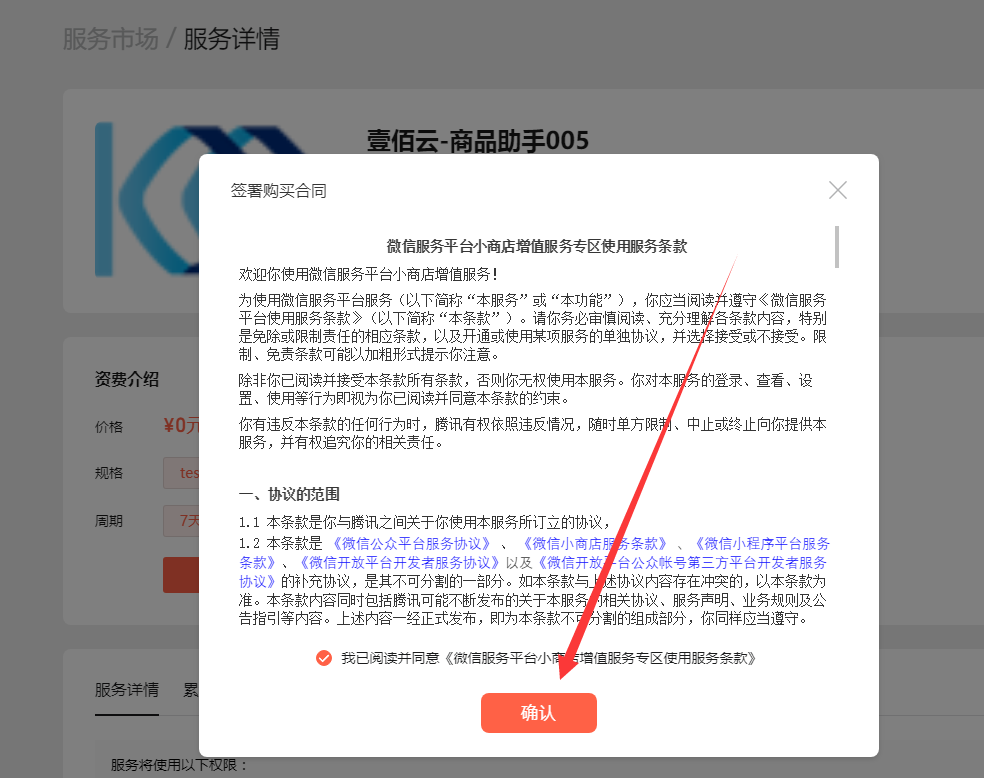Switch to the 服务详情 tab
984x778 pixels.
coord(127,690)
